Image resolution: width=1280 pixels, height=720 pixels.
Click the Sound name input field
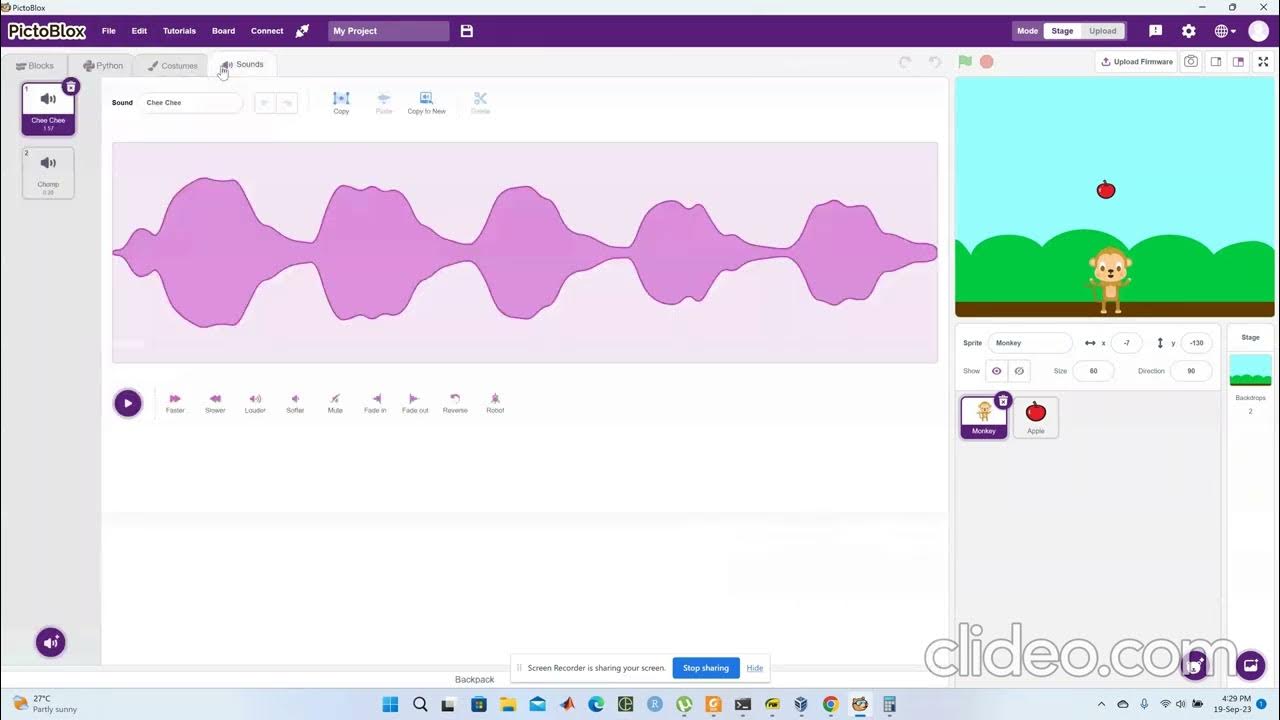point(190,103)
